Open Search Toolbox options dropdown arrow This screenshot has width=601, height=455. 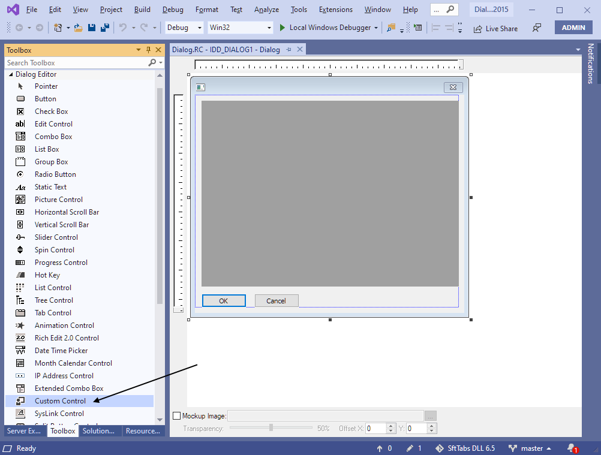pyautogui.click(x=161, y=62)
